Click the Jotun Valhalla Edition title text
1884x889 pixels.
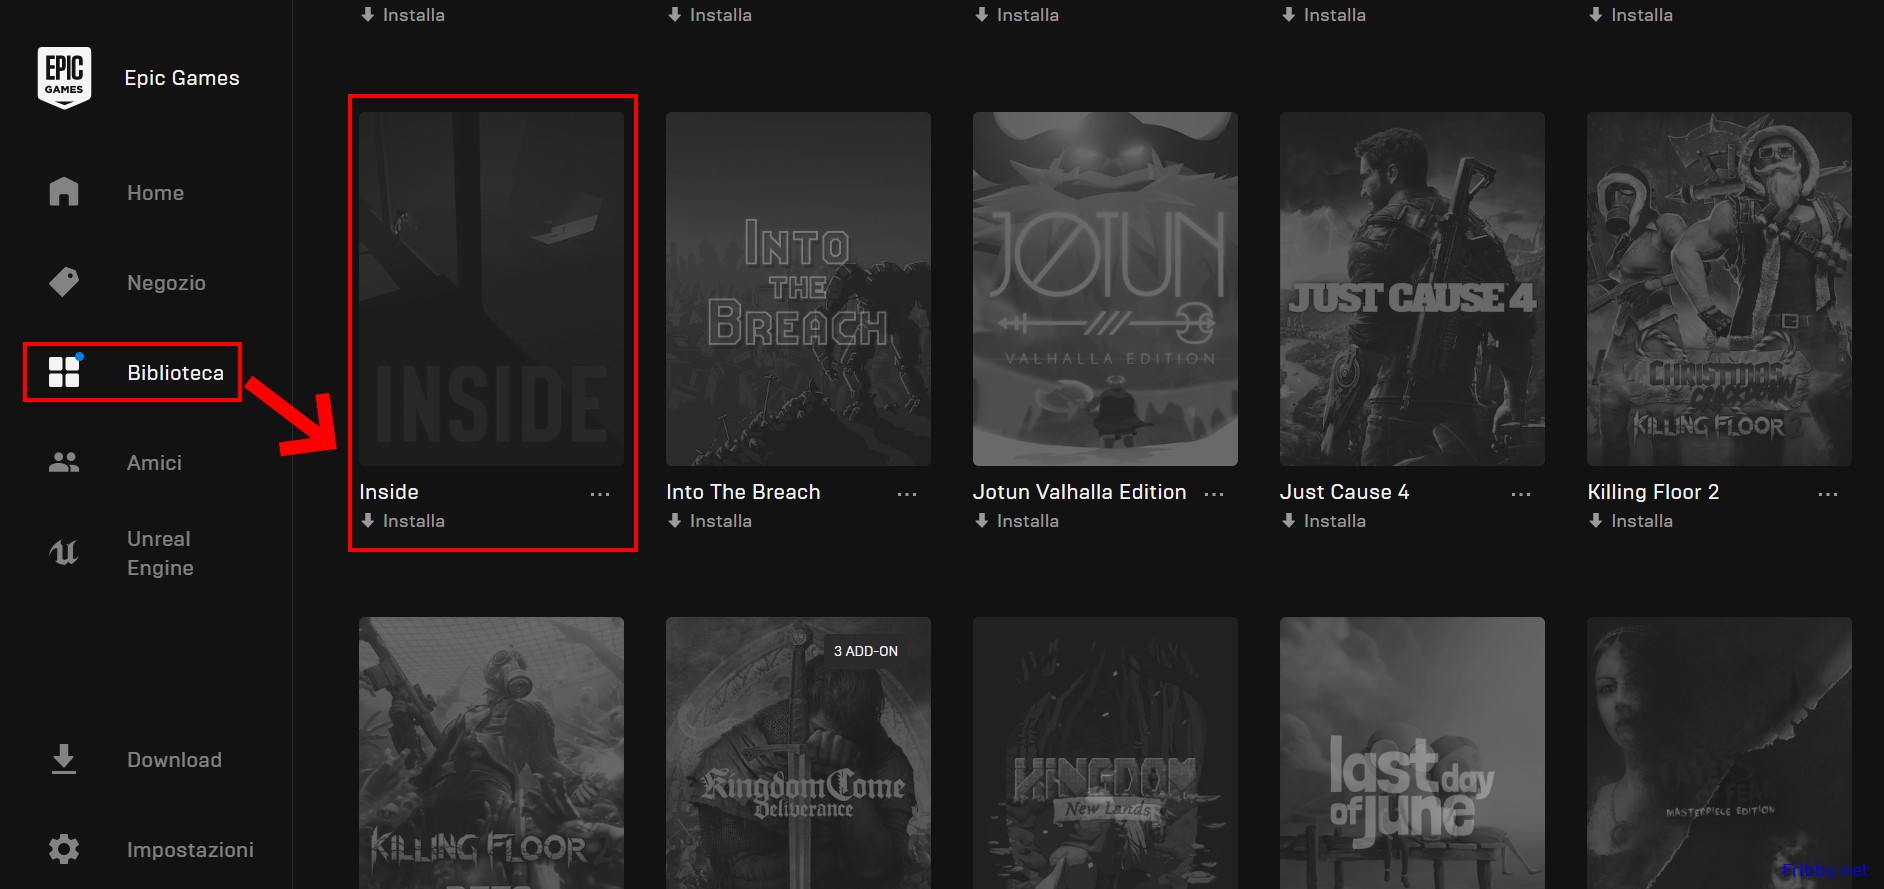coord(1080,492)
